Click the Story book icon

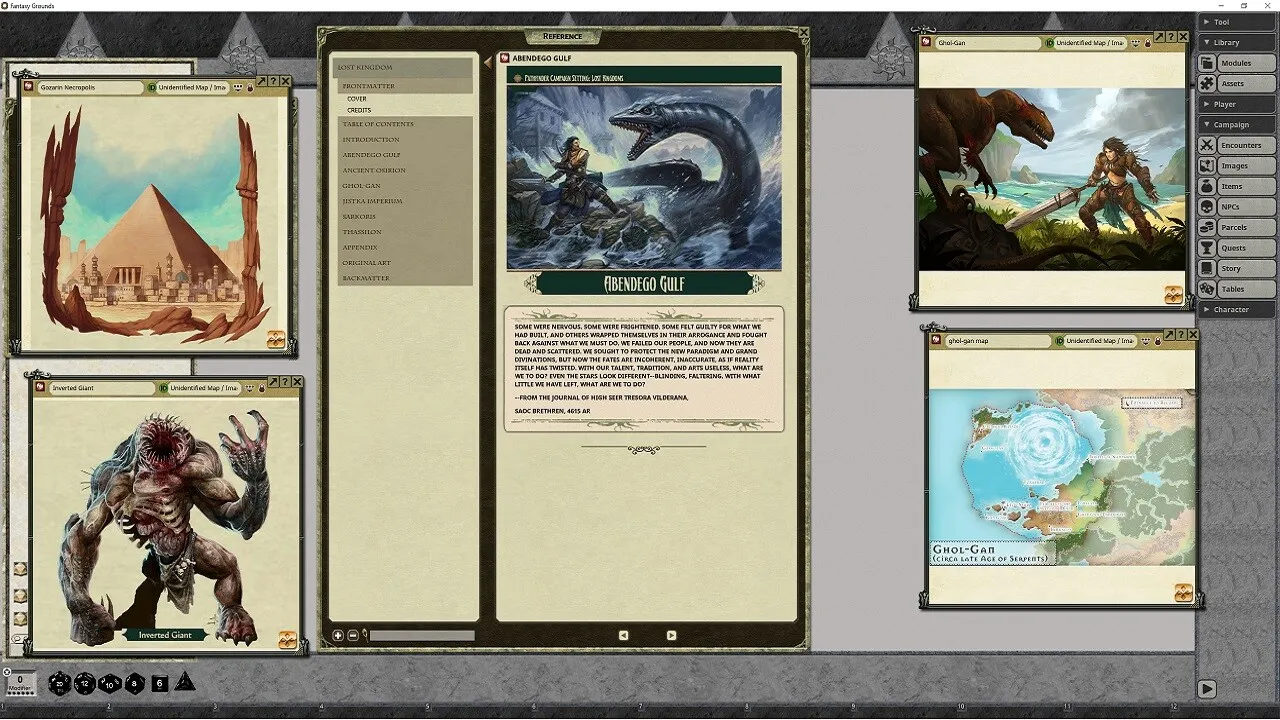[1207, 268]
